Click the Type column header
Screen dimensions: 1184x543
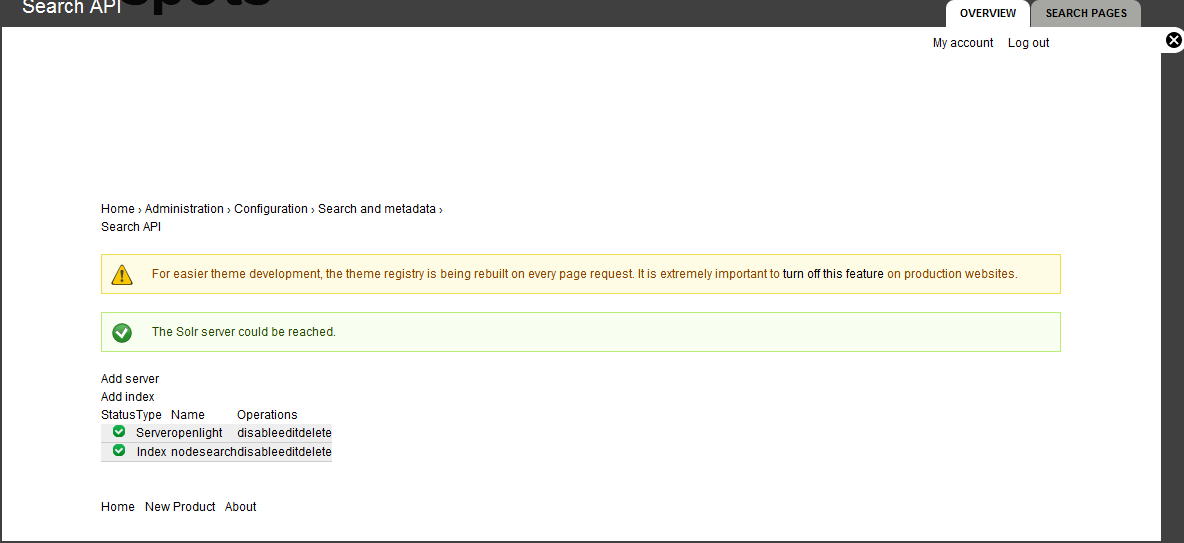tap(150, 415)
